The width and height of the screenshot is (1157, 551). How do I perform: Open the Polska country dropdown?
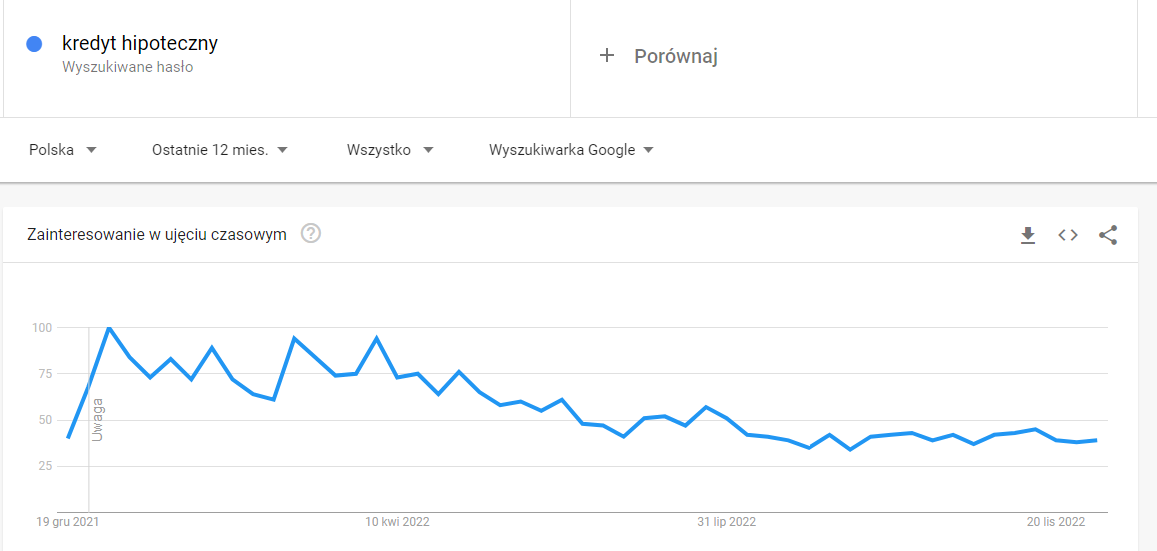pos(63,150)
